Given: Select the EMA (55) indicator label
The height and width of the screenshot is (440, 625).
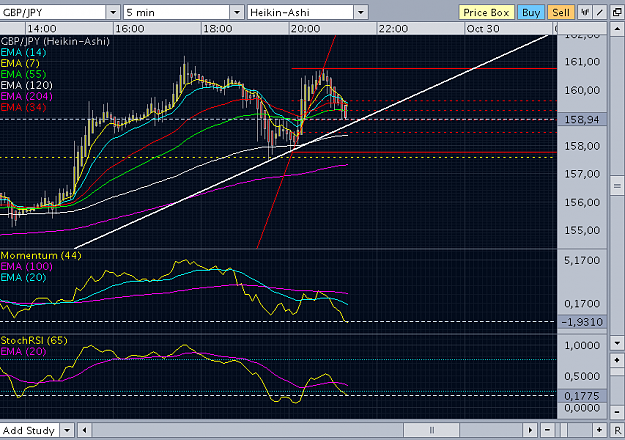Looking at the screenshot, I should 23,74.
